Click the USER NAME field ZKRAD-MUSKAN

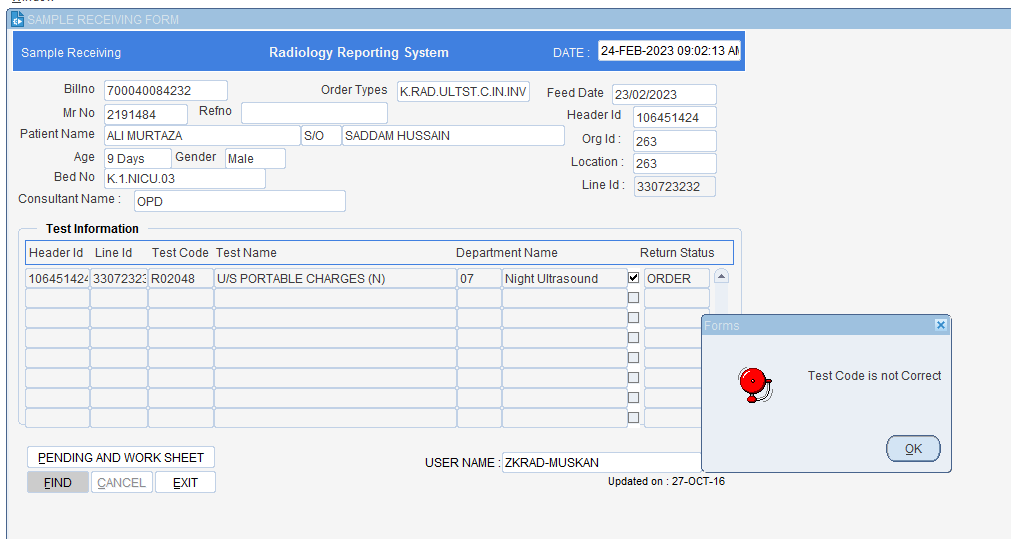coord(602,463)
